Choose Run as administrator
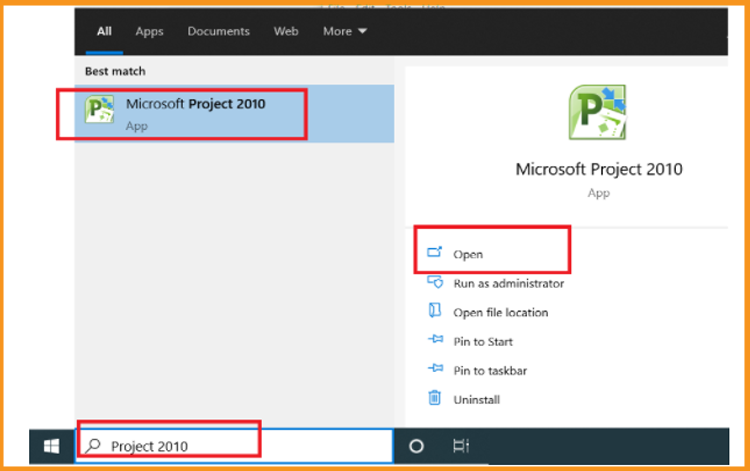The height and width of the screenshot is (471, 750). tap(508, 284)
